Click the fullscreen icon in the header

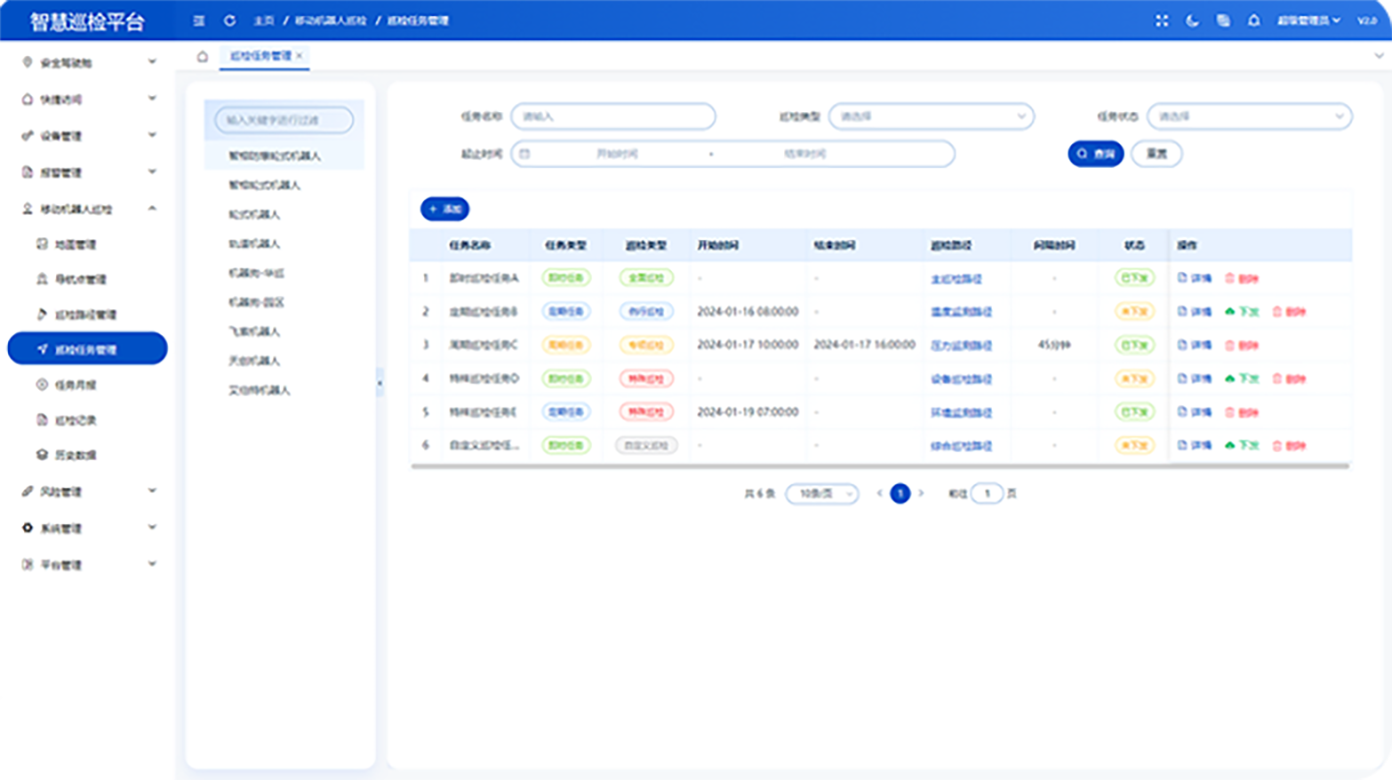coord(1161,21)
